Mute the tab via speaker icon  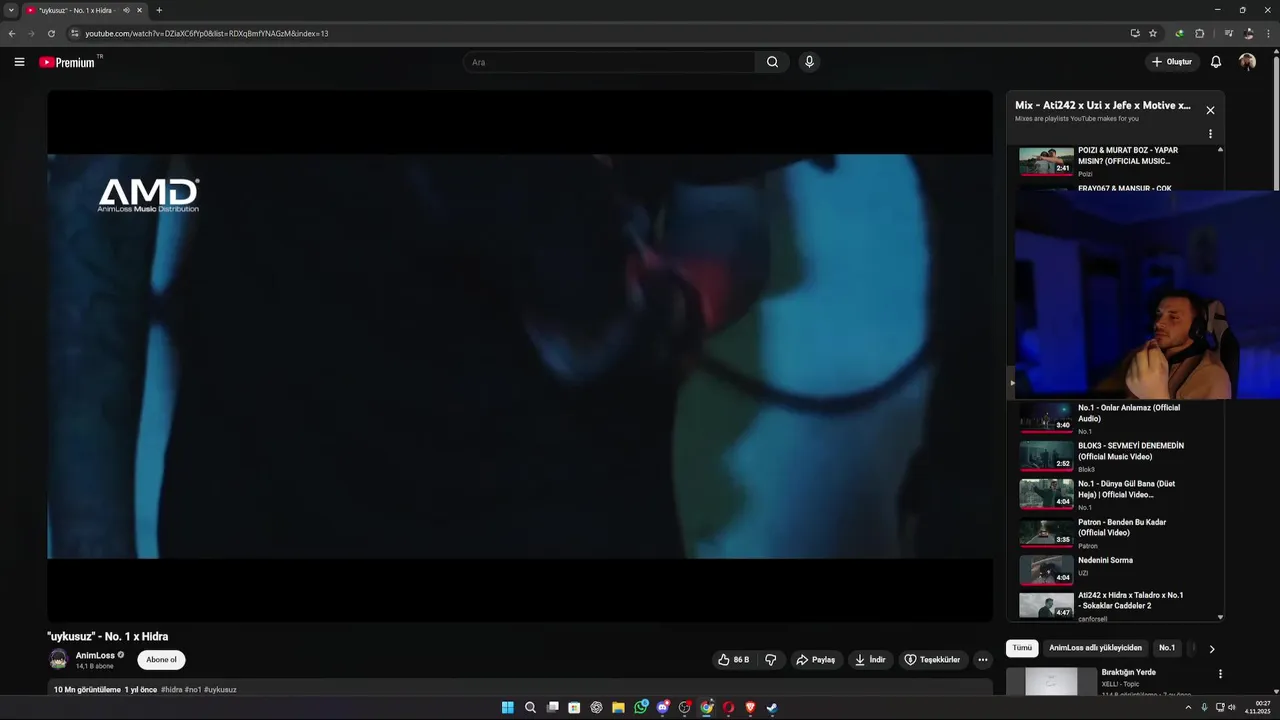tap(126, 10)
